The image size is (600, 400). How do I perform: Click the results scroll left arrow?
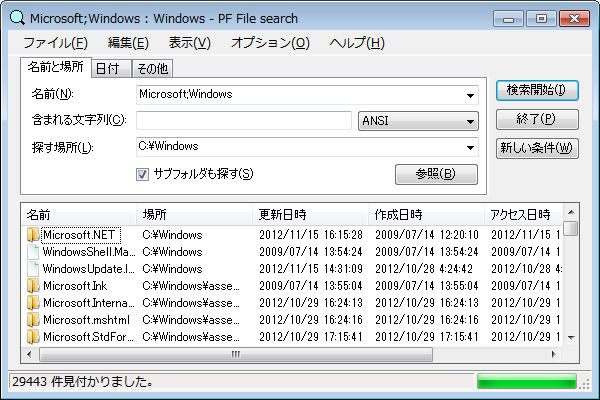29,354
